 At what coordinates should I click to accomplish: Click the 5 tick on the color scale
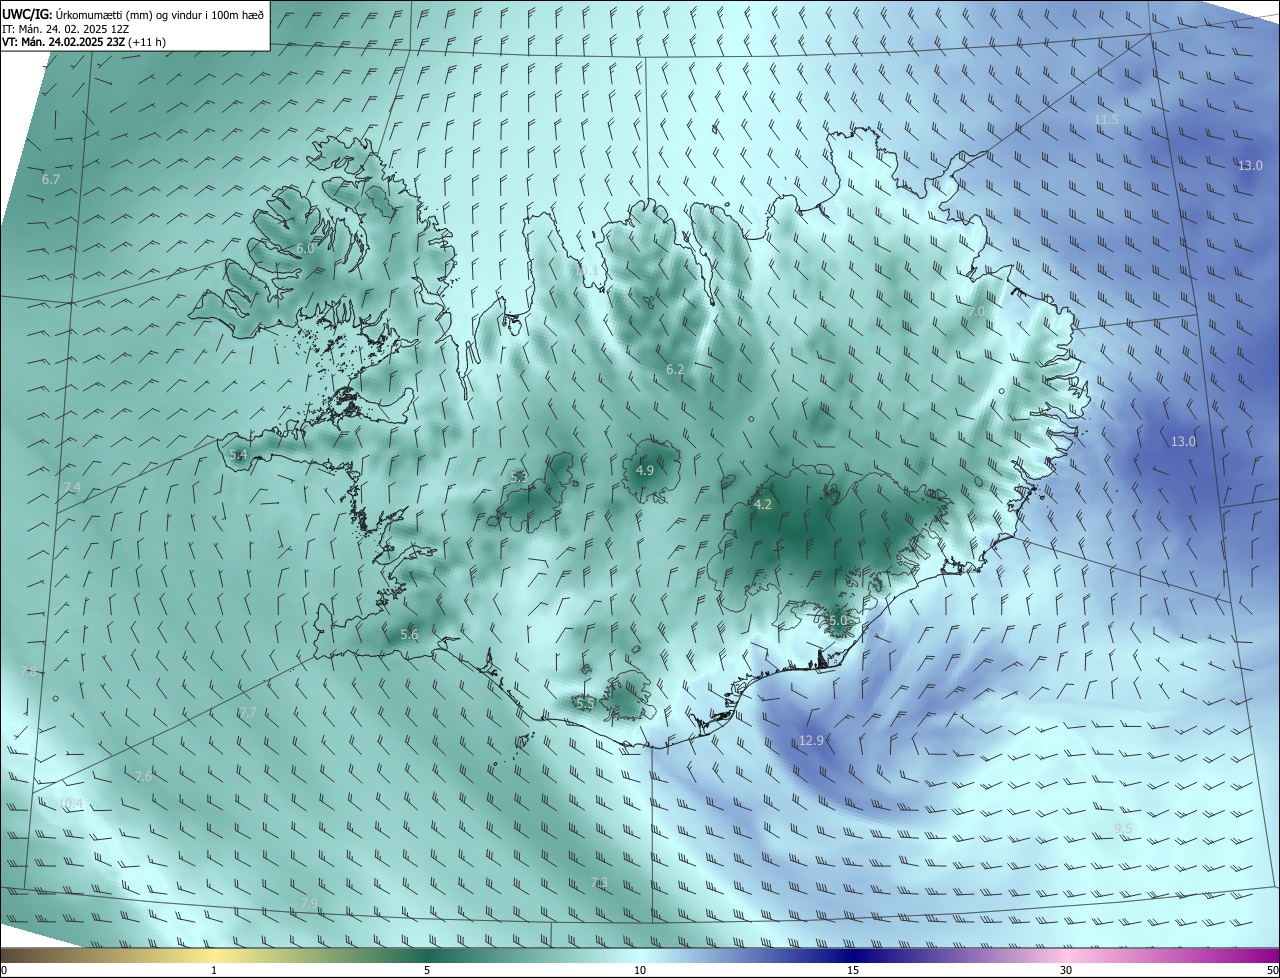(427, 970)
